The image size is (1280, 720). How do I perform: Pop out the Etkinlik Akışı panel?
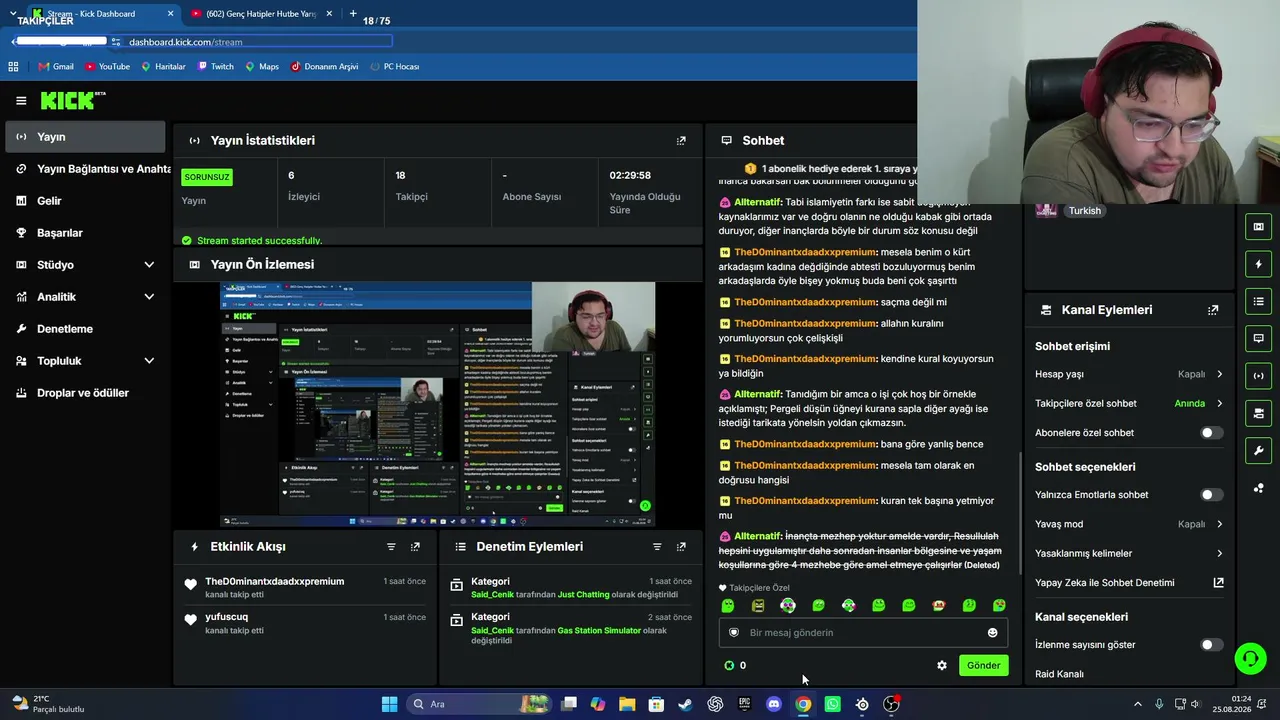coord(415,547)
